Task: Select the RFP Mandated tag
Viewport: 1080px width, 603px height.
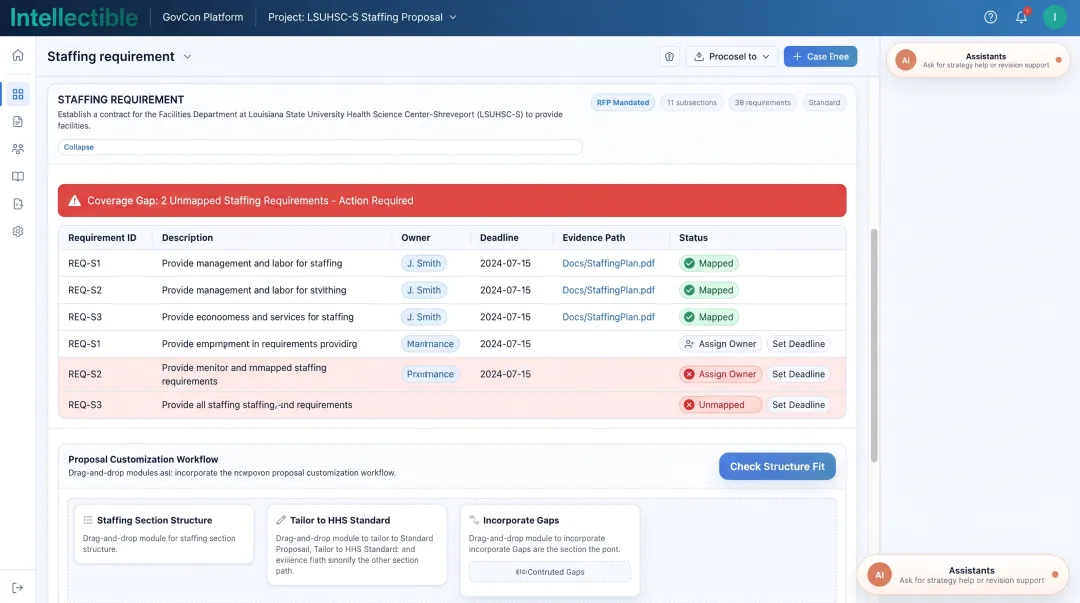Action: pos(623,103)
